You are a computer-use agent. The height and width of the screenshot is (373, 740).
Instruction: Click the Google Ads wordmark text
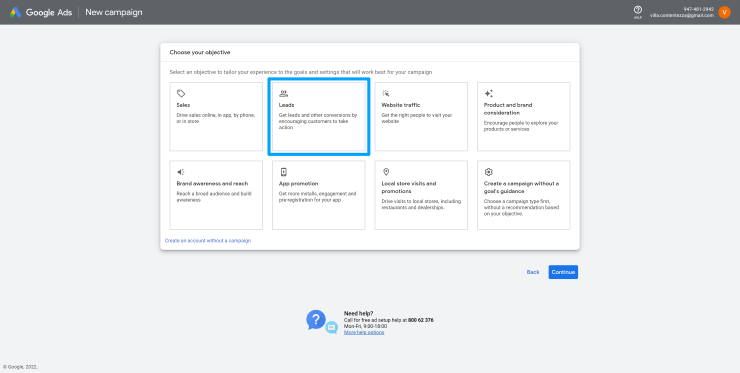49,12
